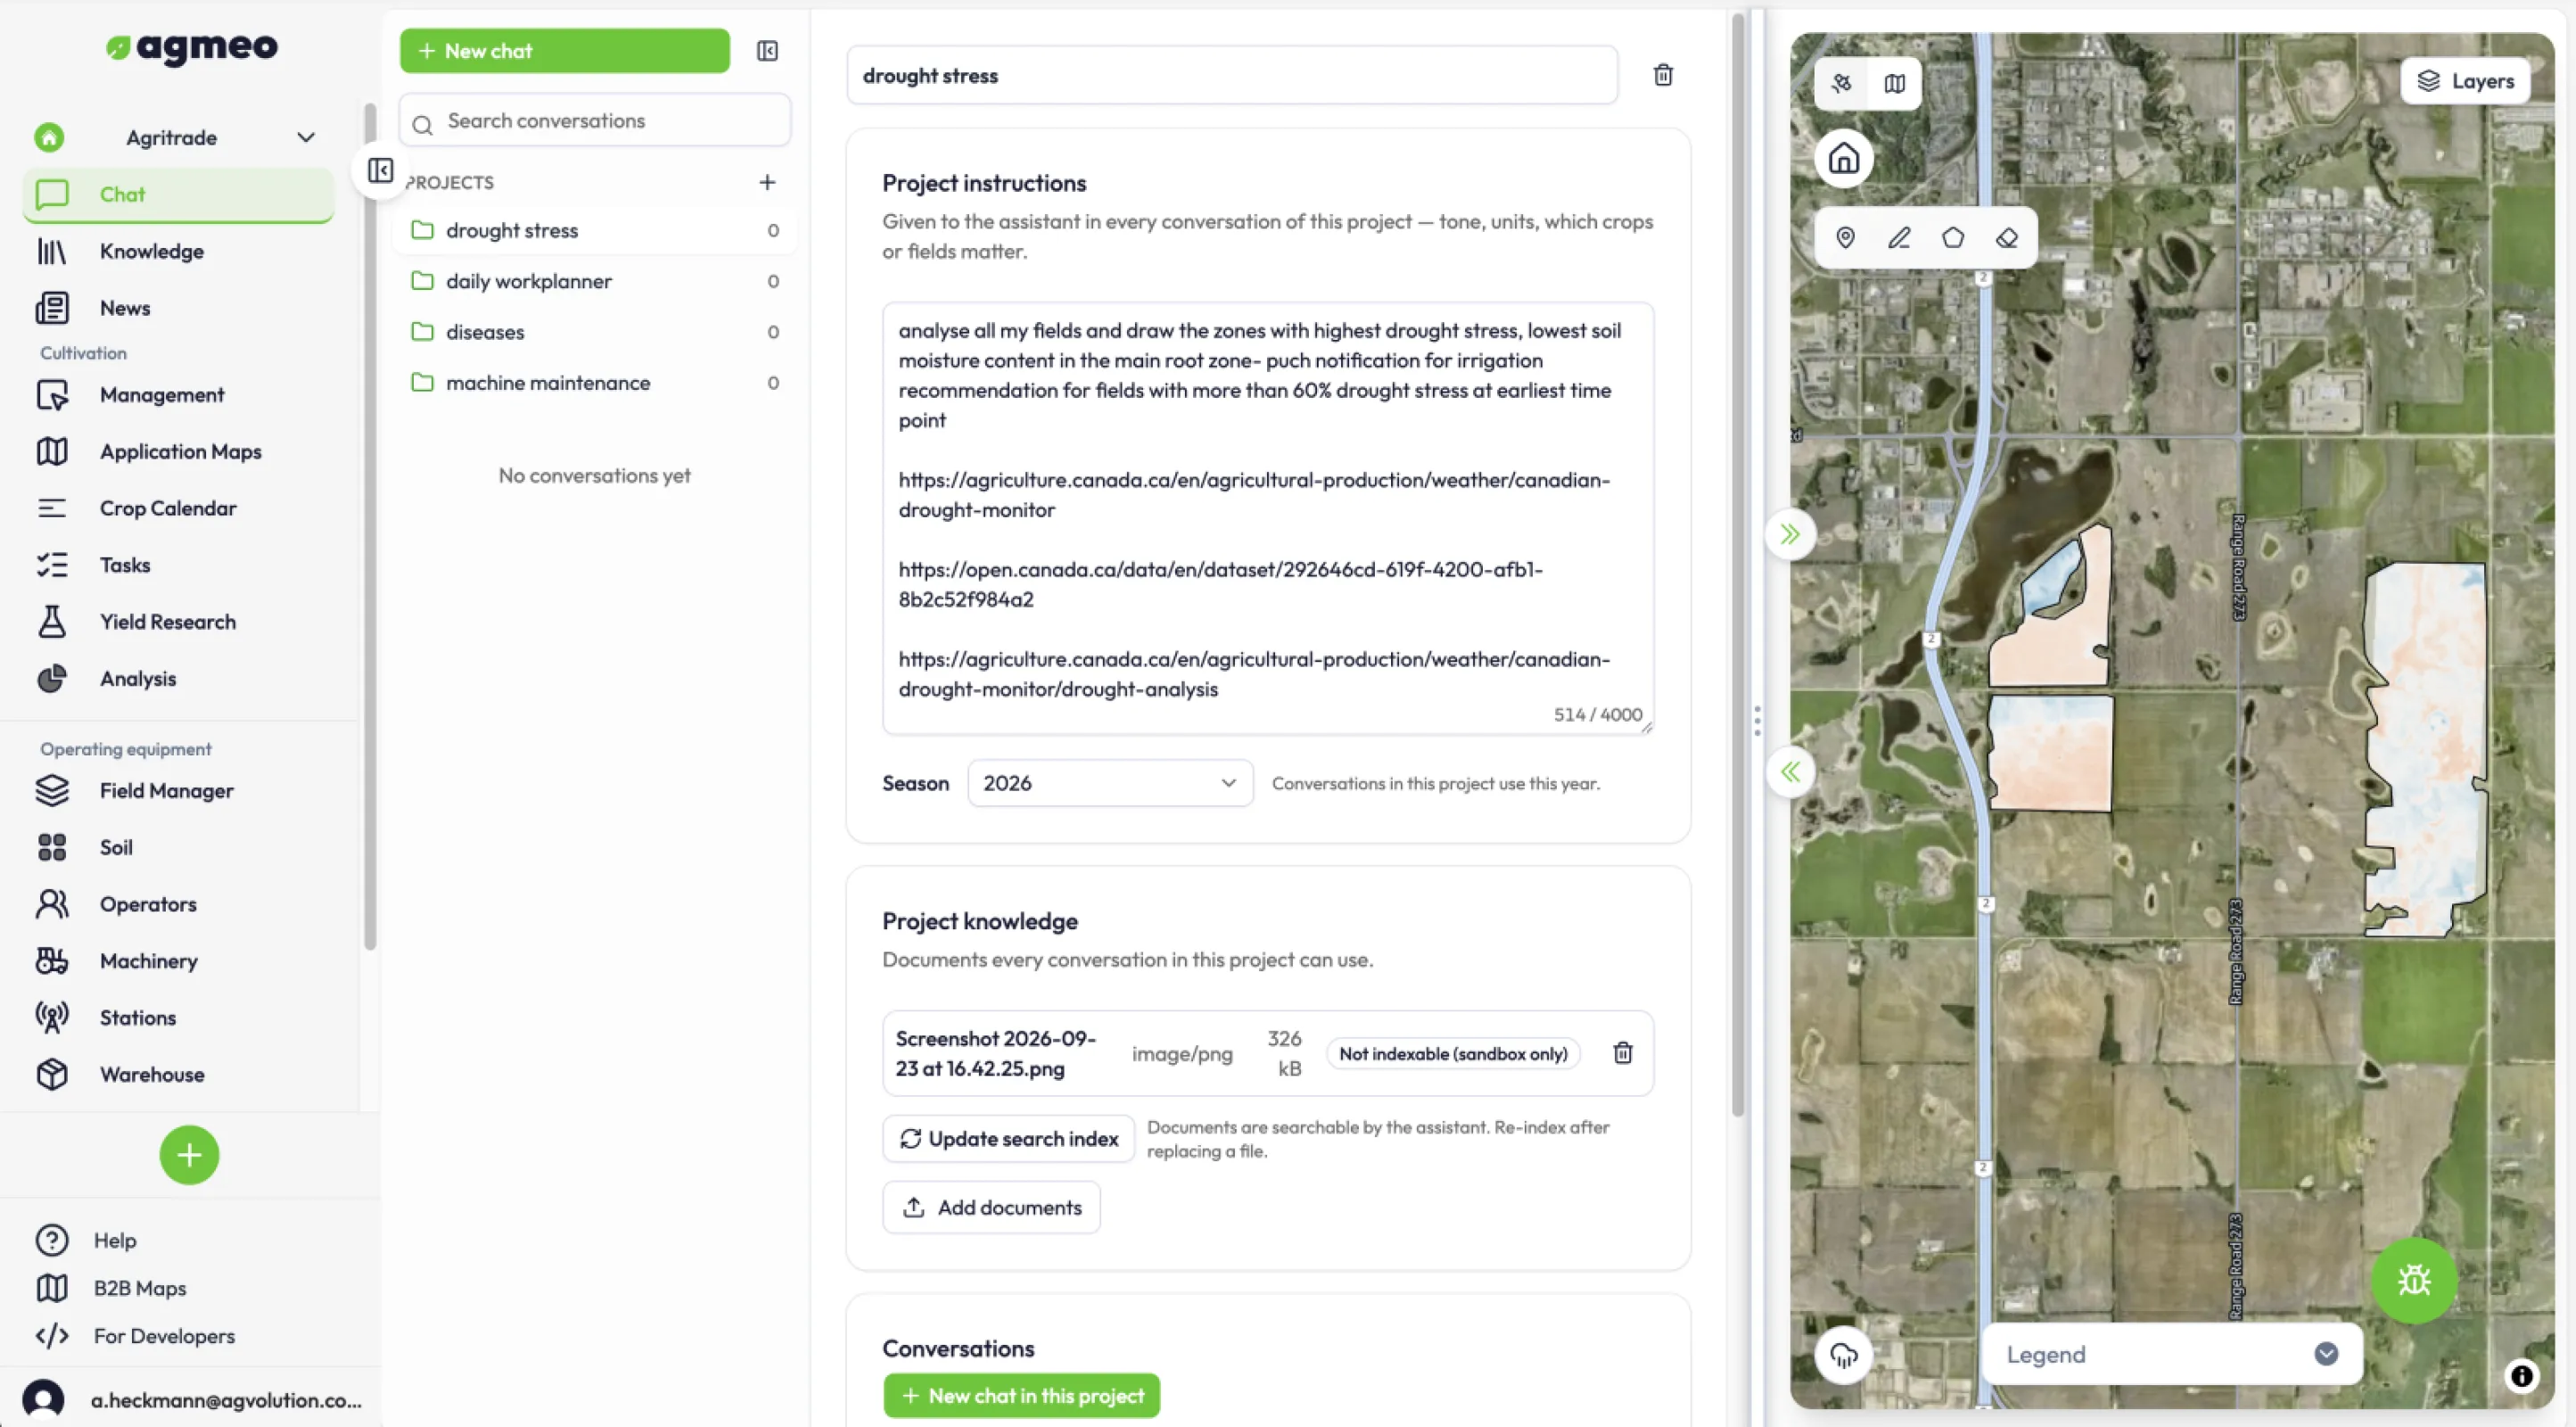2576x1427 pixels.
Task: Open For Developers
Action: point(164,1336)
